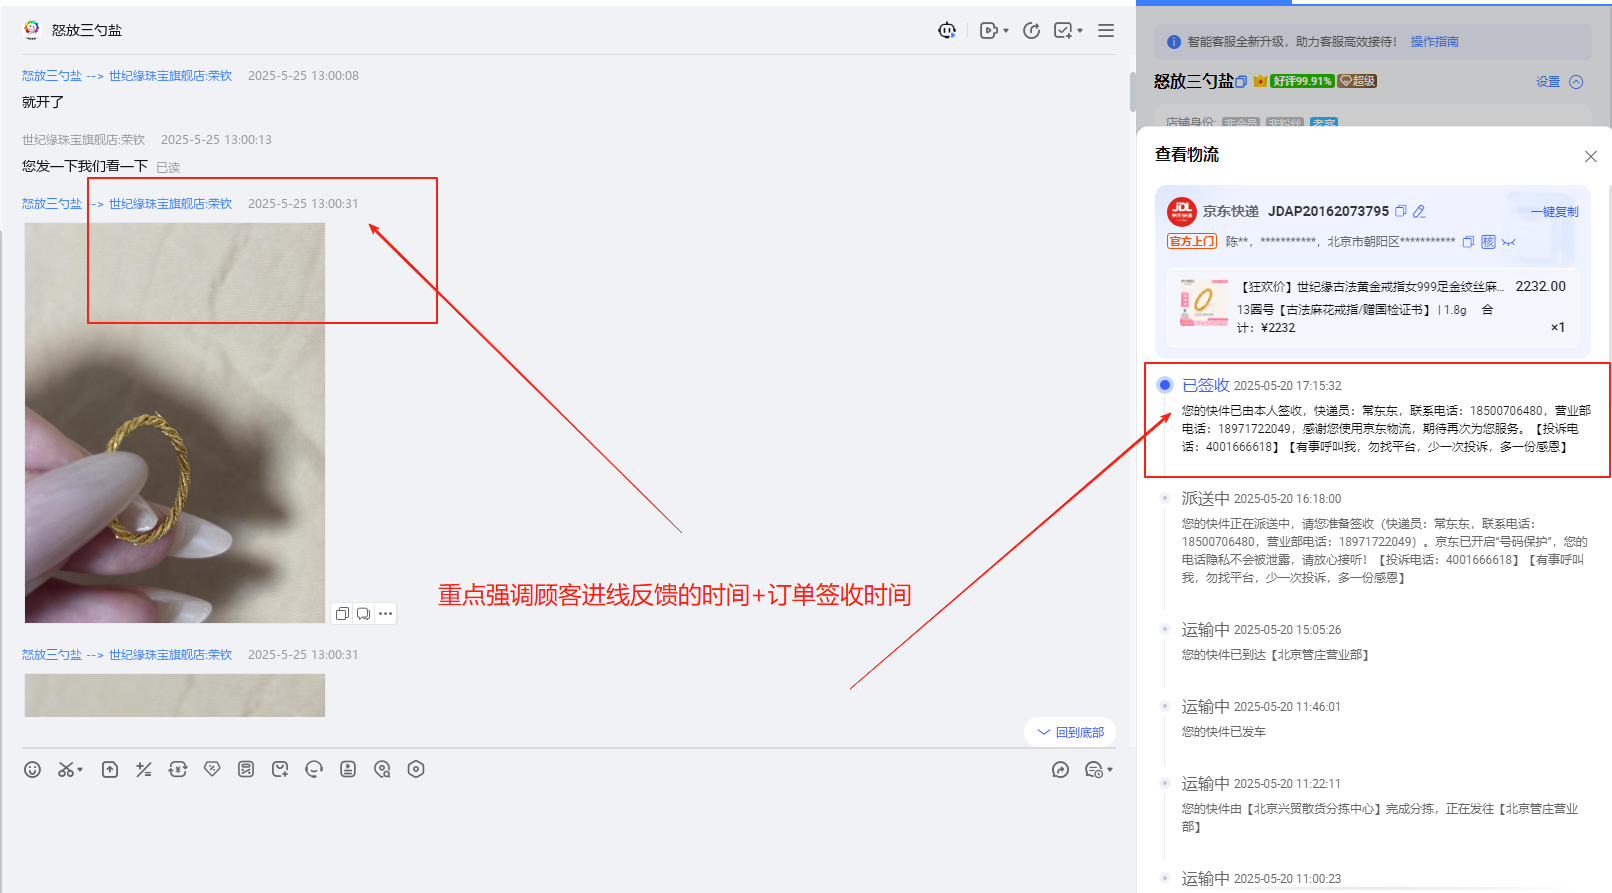The image size is (1612, 893).
Task: Open the AI robot assistant icon
Action: 946,31
